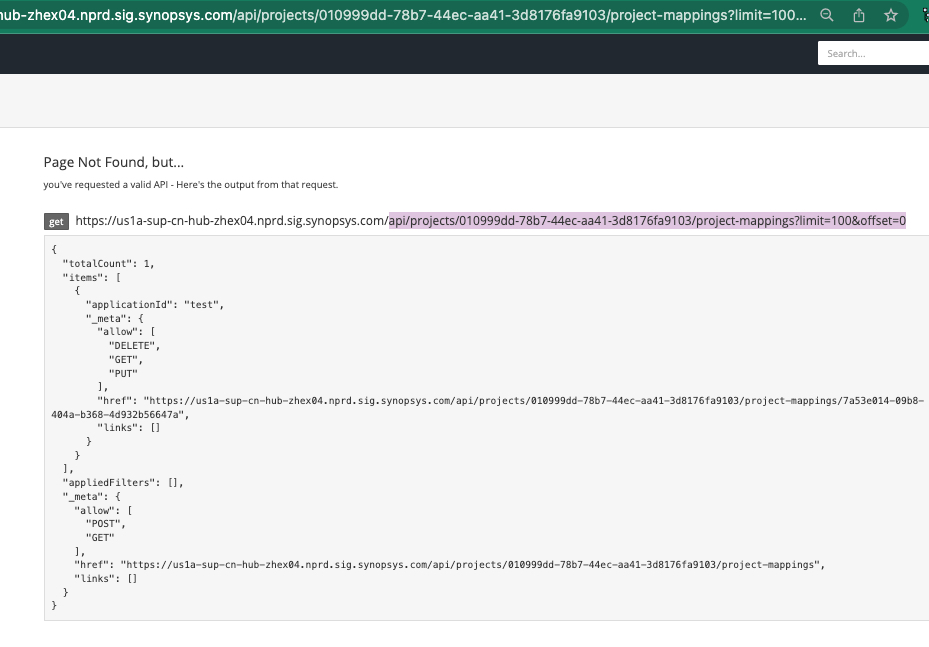Click the '"totalCount": 1,' line
This screenshot has height=647, width=929.
click(x=108, y=264)
